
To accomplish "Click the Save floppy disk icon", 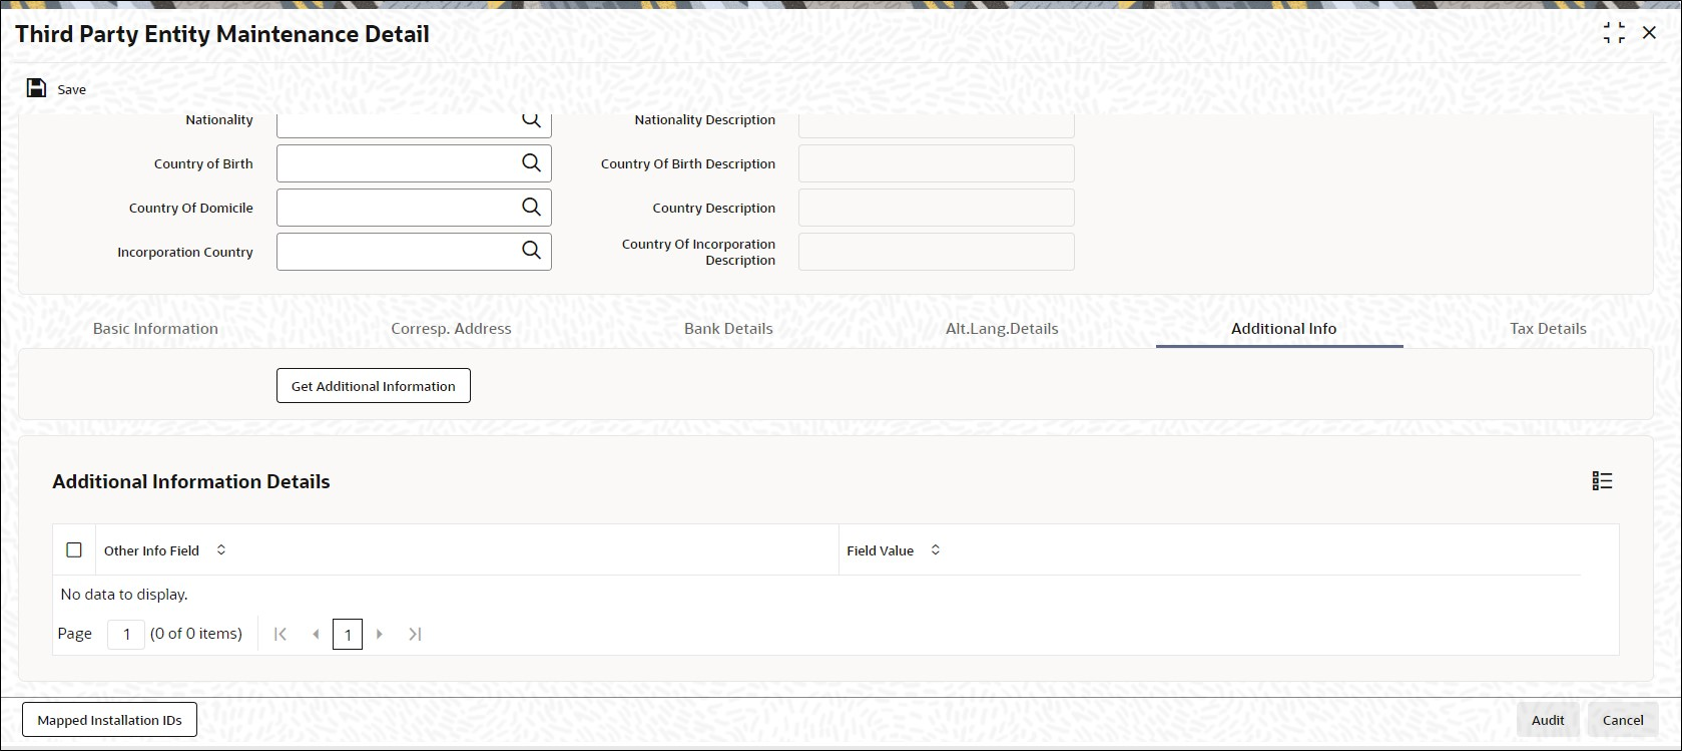I will 36,88.
